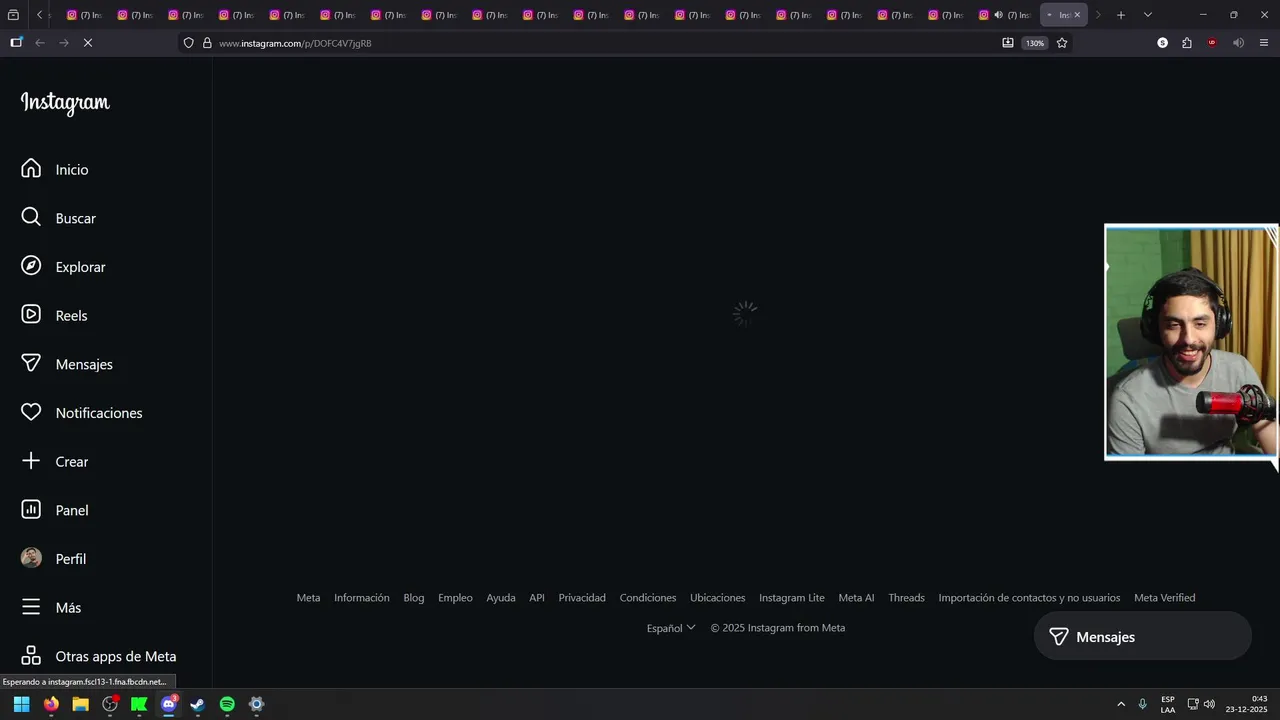Image resolution: width=1280 pixels, height=720 pixels.
Task: Open the Instagram Lite footer link
Action: pyautogui.click(x=792, y=598)
